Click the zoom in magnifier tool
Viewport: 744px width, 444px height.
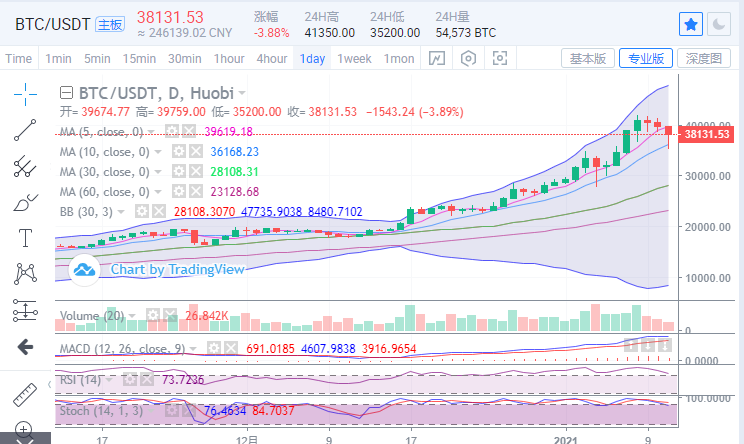(24, 430)
